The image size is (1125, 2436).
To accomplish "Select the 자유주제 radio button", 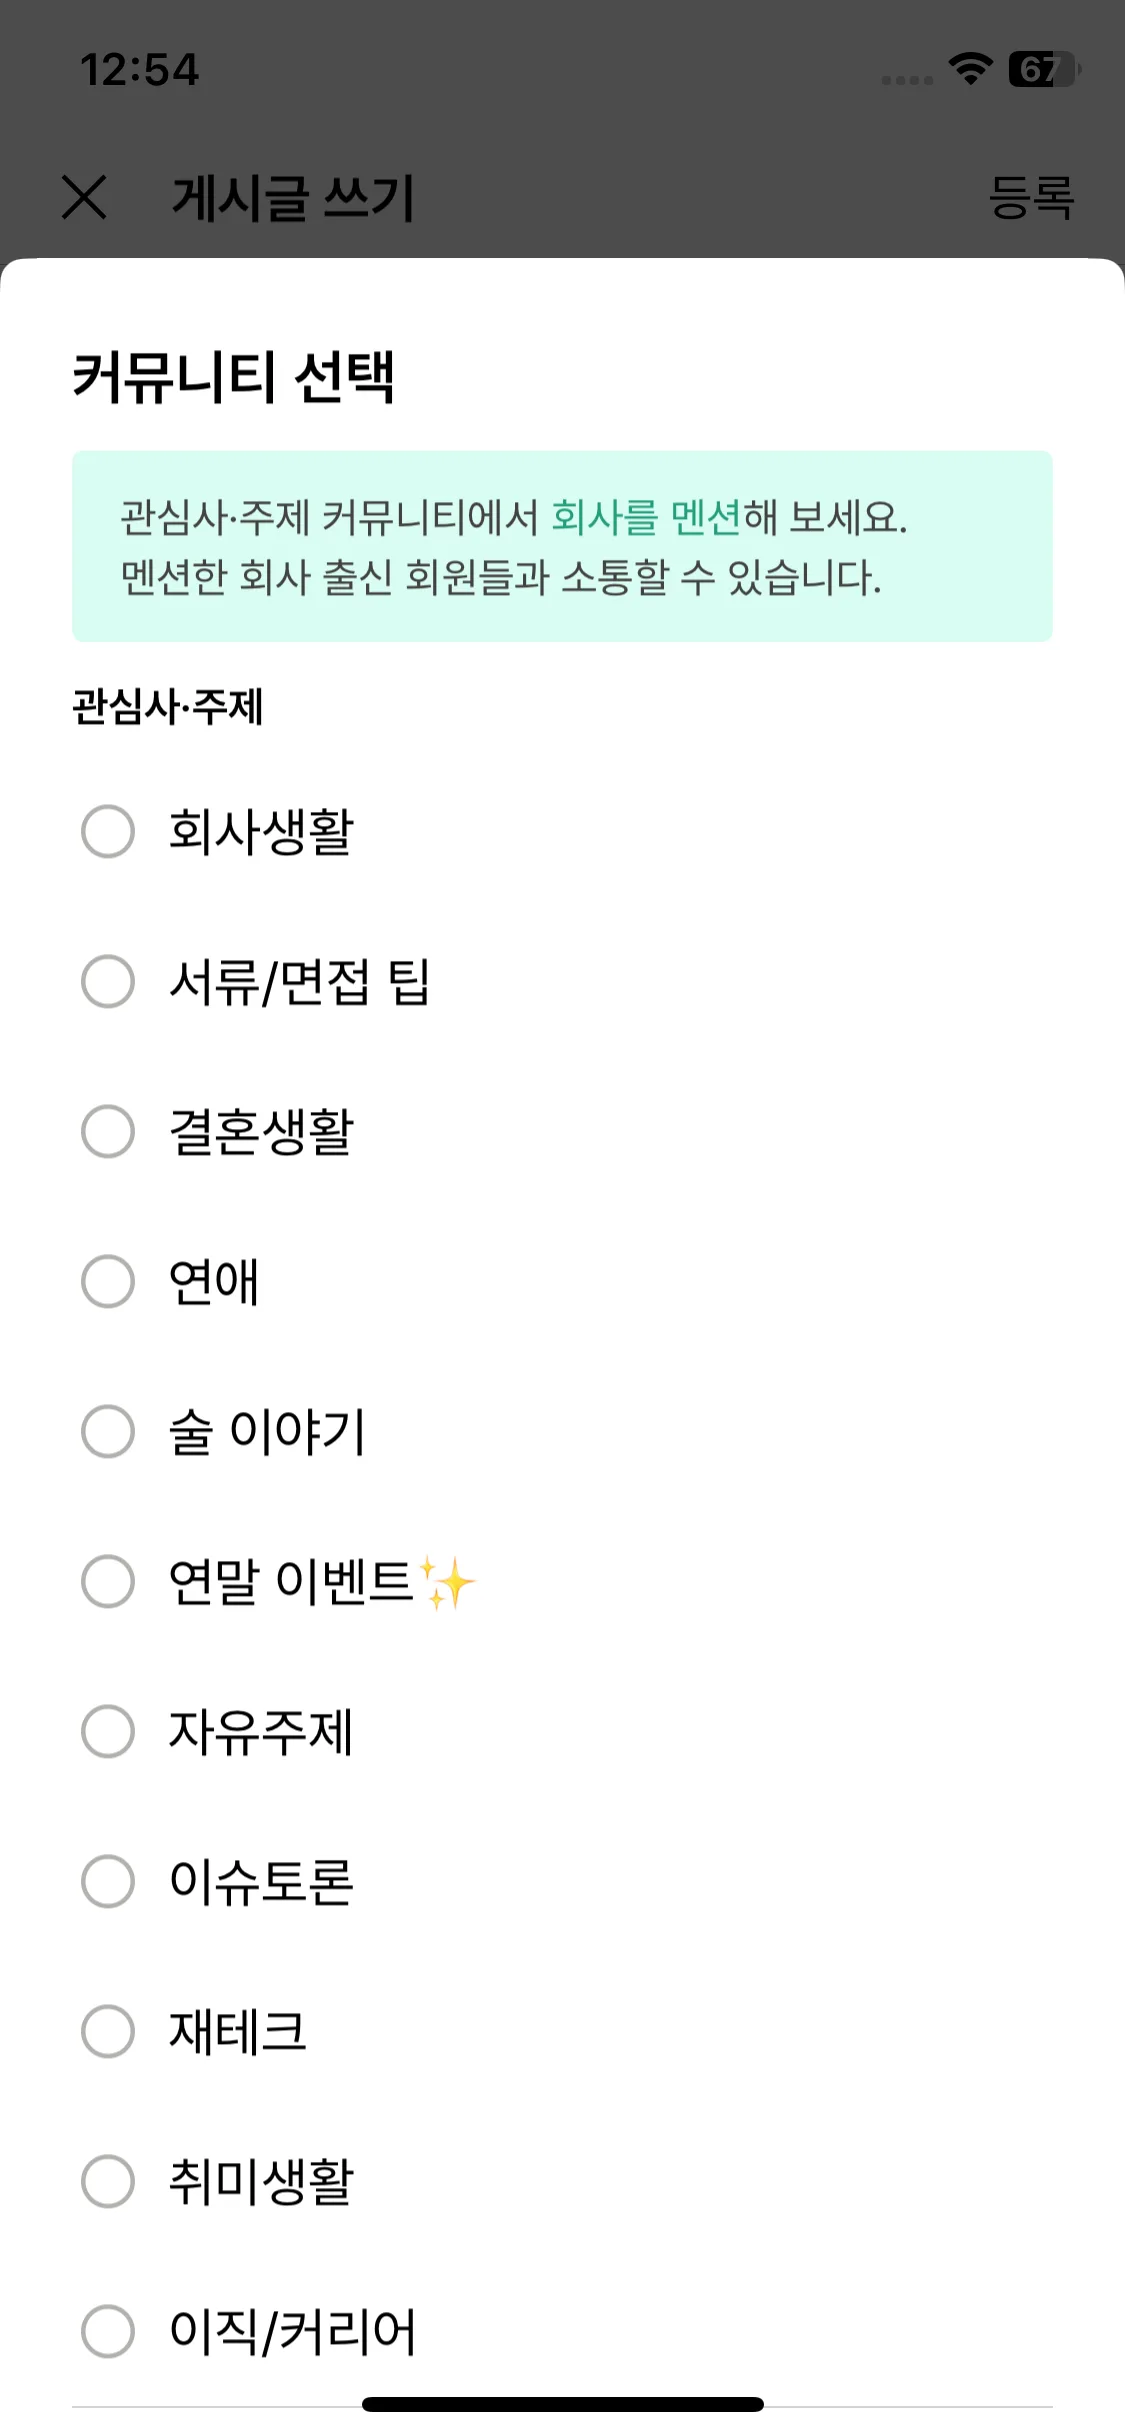I will 108,1731.
